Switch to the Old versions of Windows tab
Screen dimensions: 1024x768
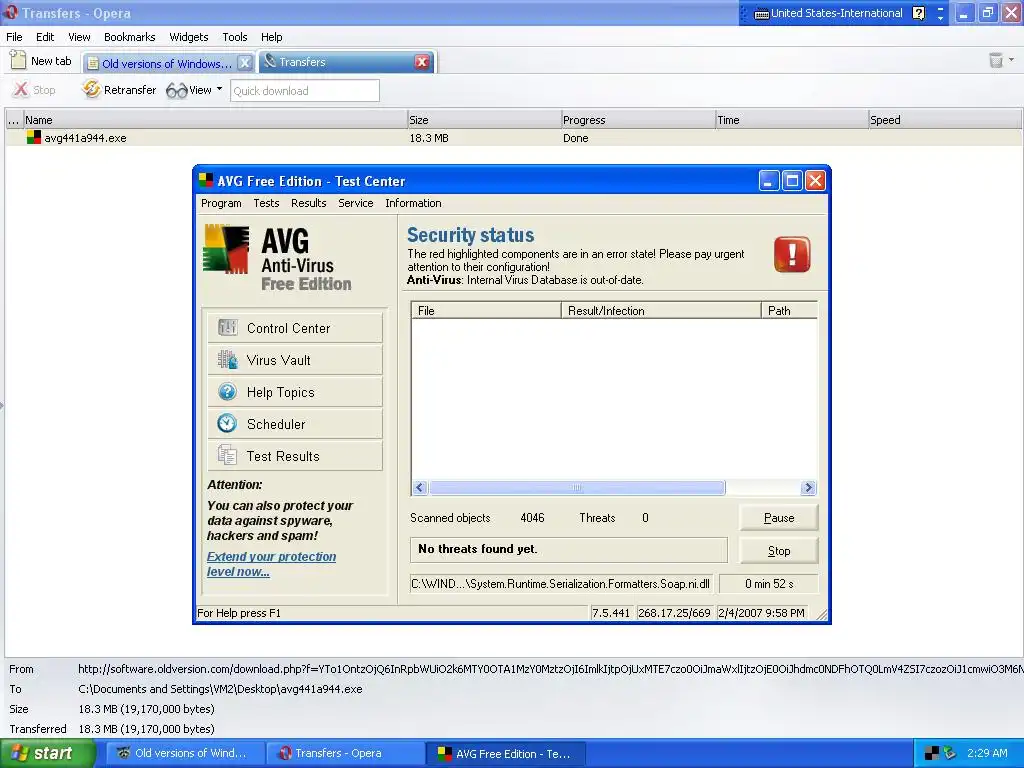[x=159, y=63]
